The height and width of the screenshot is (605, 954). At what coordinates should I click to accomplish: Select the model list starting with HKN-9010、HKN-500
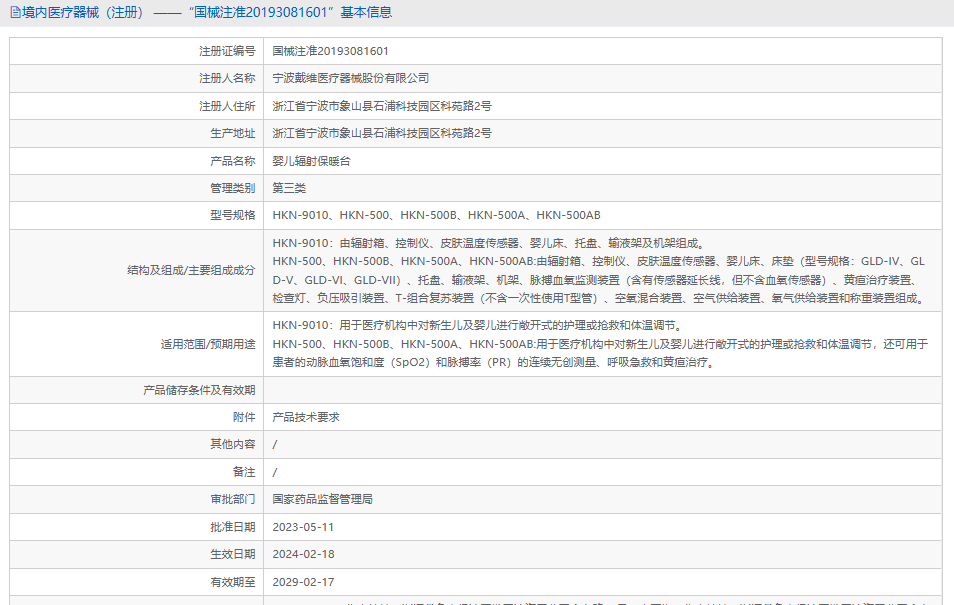pyautogui.click(x=436, y=215)
